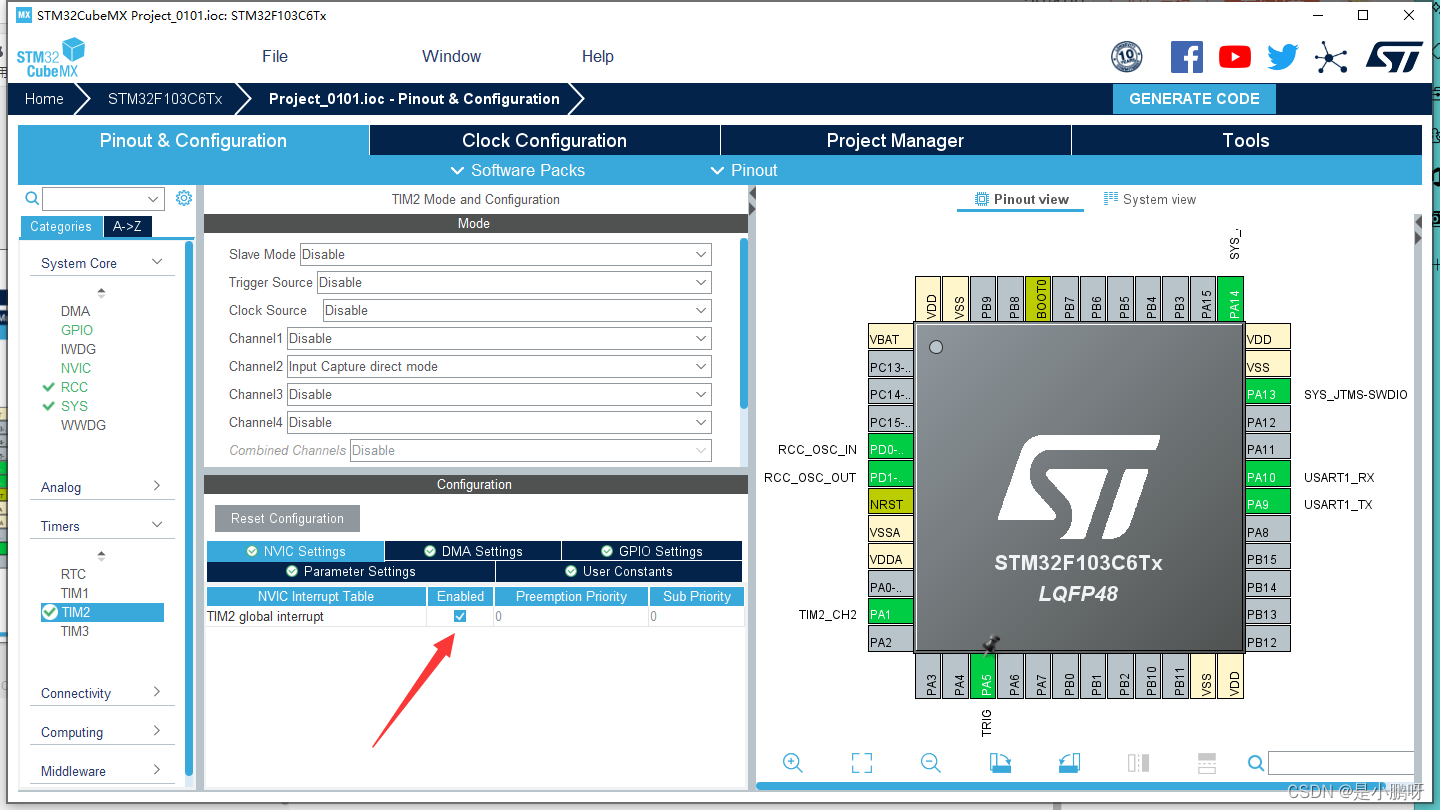Zoom out of the pinout view
Screen dimensions: 1440x810
tap(931, 763)
